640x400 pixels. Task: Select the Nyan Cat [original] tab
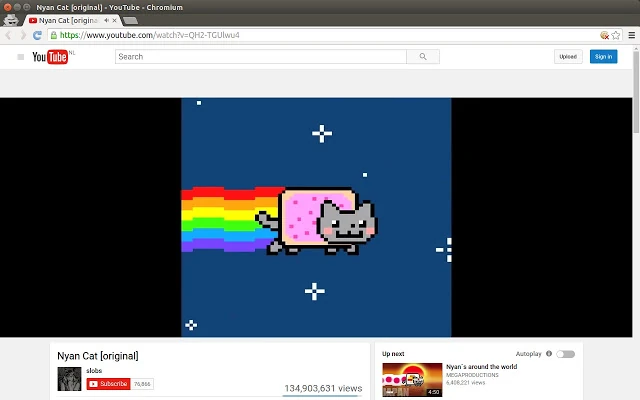coord(68,20)
